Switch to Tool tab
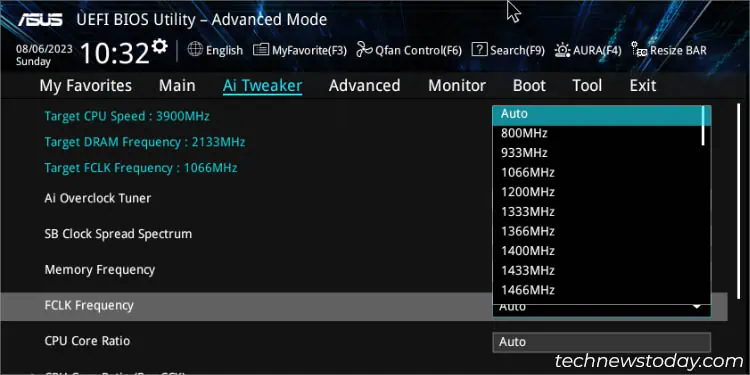The image size is (750, 375). tap(587, 86)
